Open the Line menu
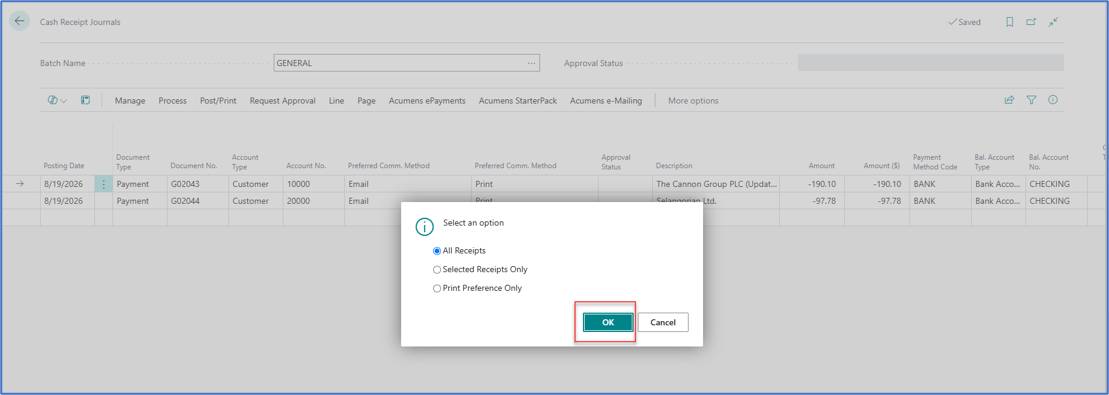 pos(337,101)
